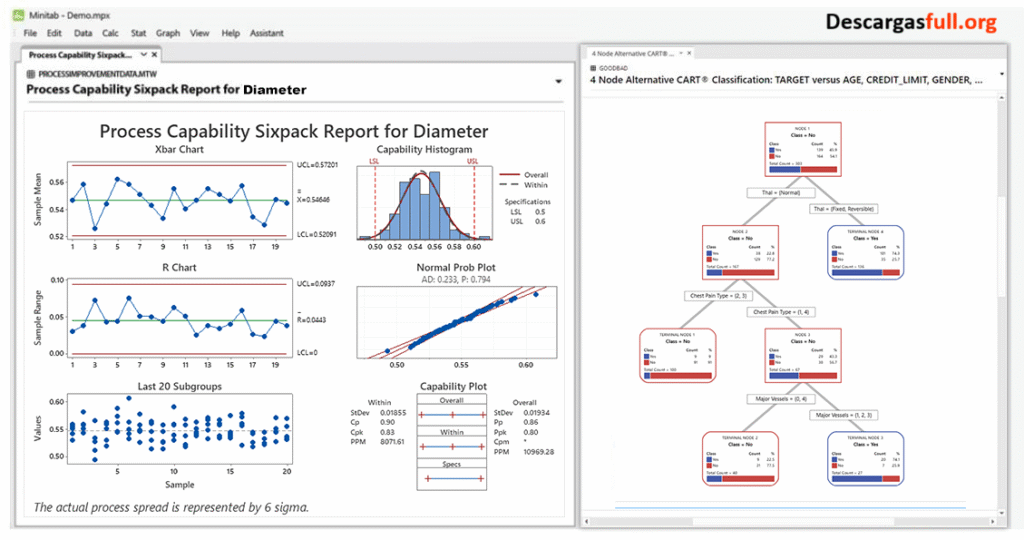Select Terminal Node 4 box in CART tree
The height and width of the screenshot is (540, 1024).
(865, 253)
